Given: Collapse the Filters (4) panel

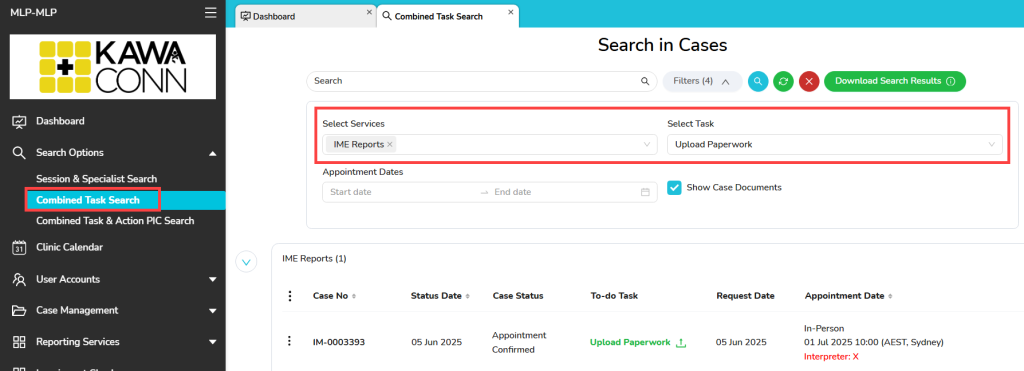Looking at the screenshot, I should pyautogui.click(x=703, y=81).
